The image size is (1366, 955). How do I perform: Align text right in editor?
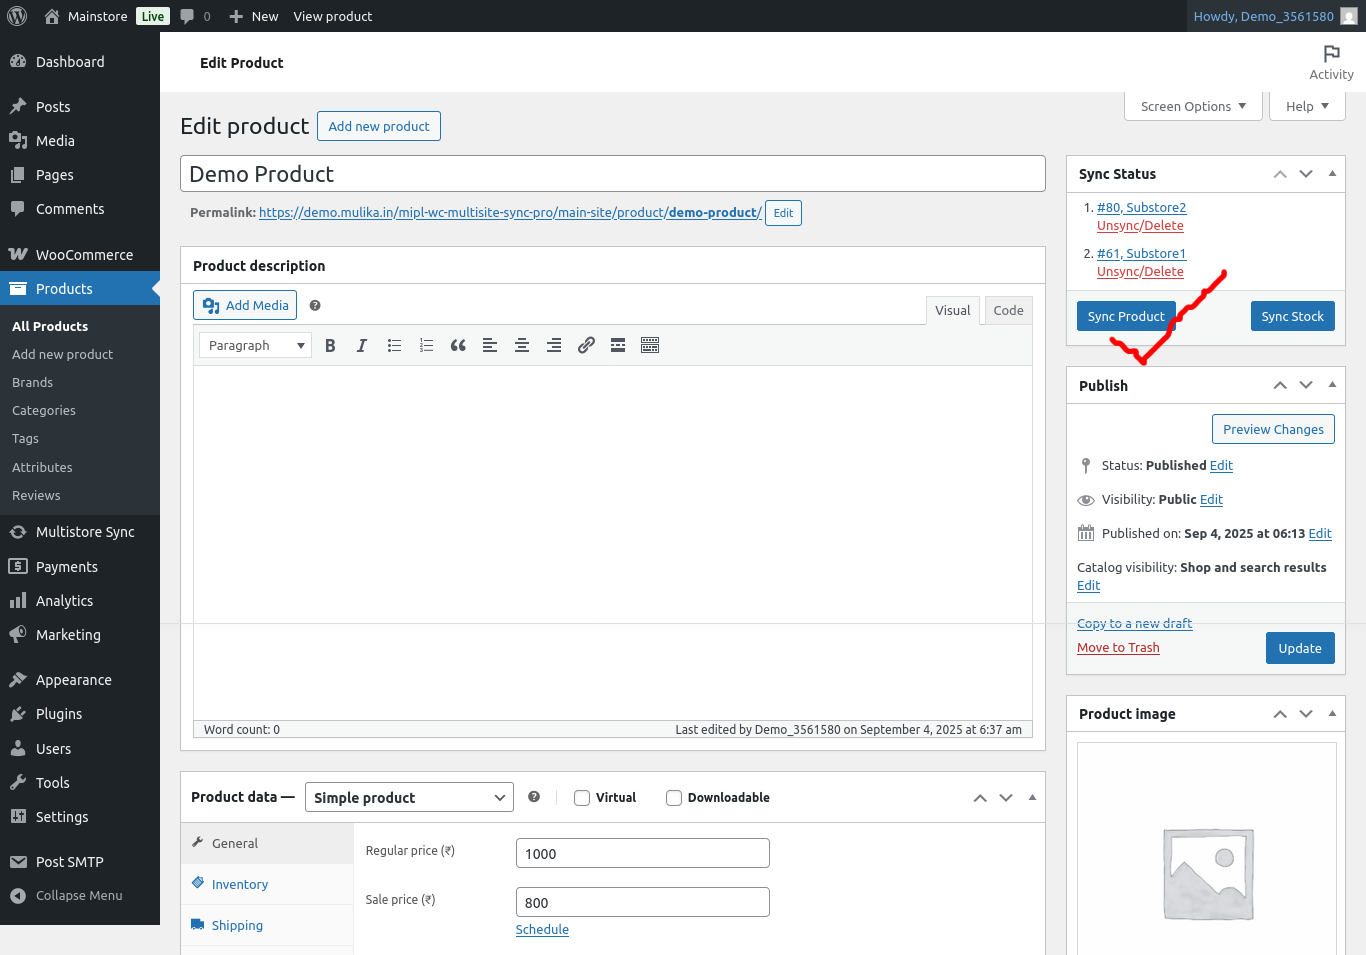point(554,345)
